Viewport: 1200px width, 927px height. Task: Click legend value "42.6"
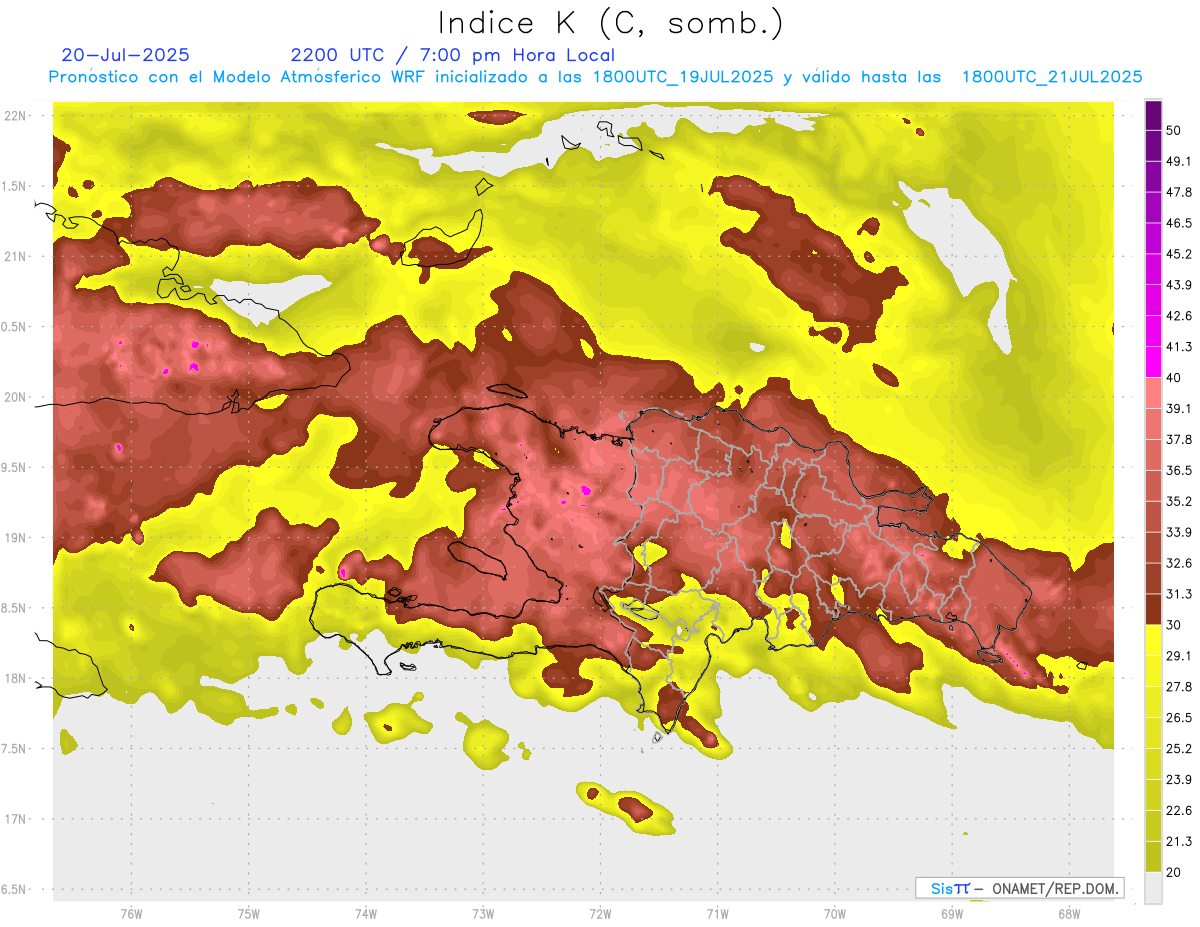(1178, 316)
